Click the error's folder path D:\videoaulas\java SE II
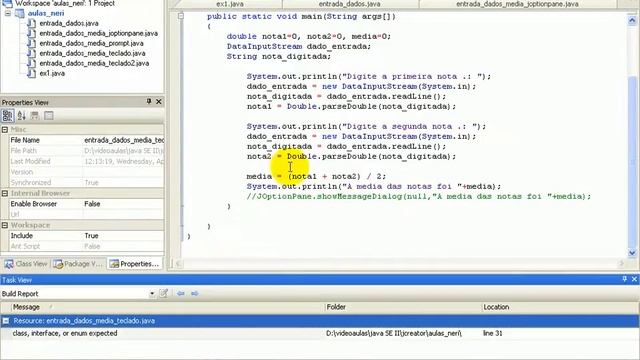The image size is (640, 360). (x=394, y=333)
